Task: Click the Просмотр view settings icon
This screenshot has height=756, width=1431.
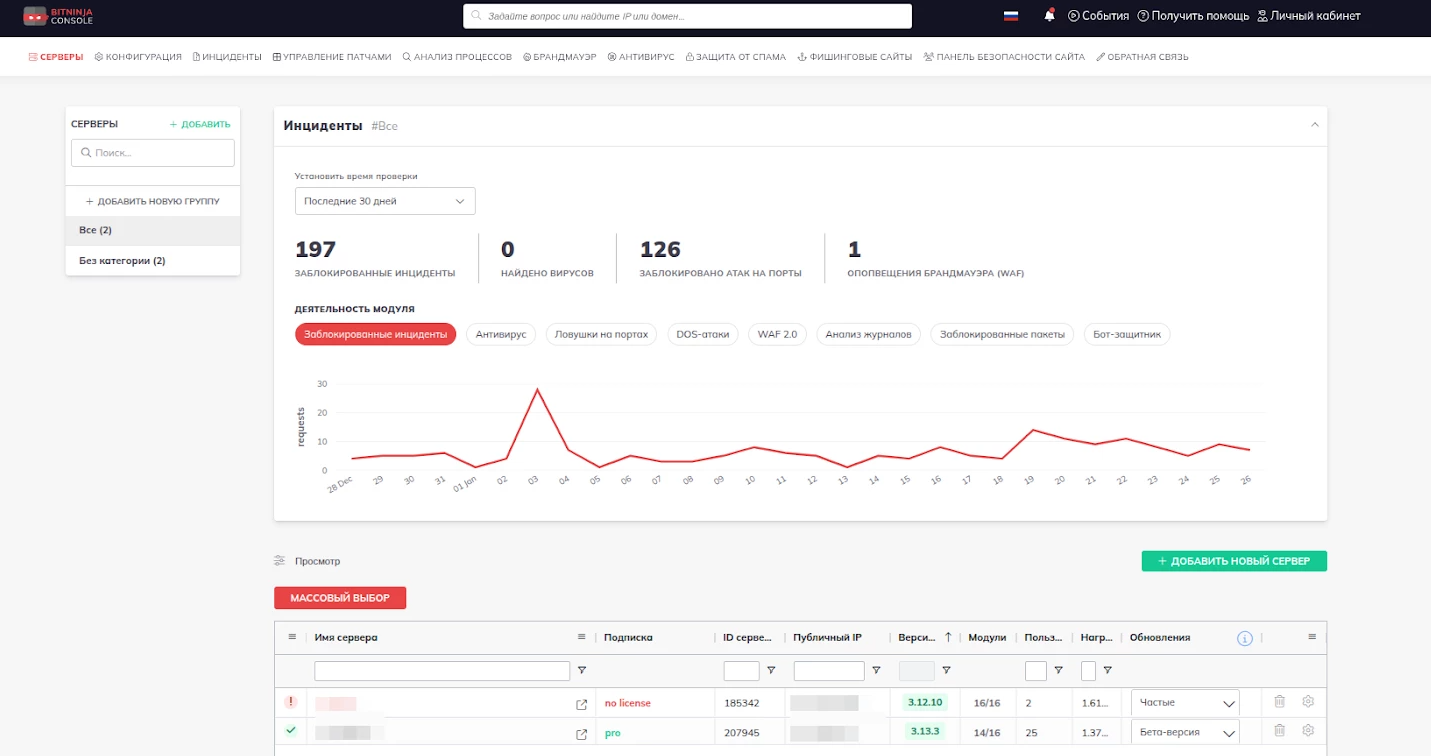Action: [280, 561]
